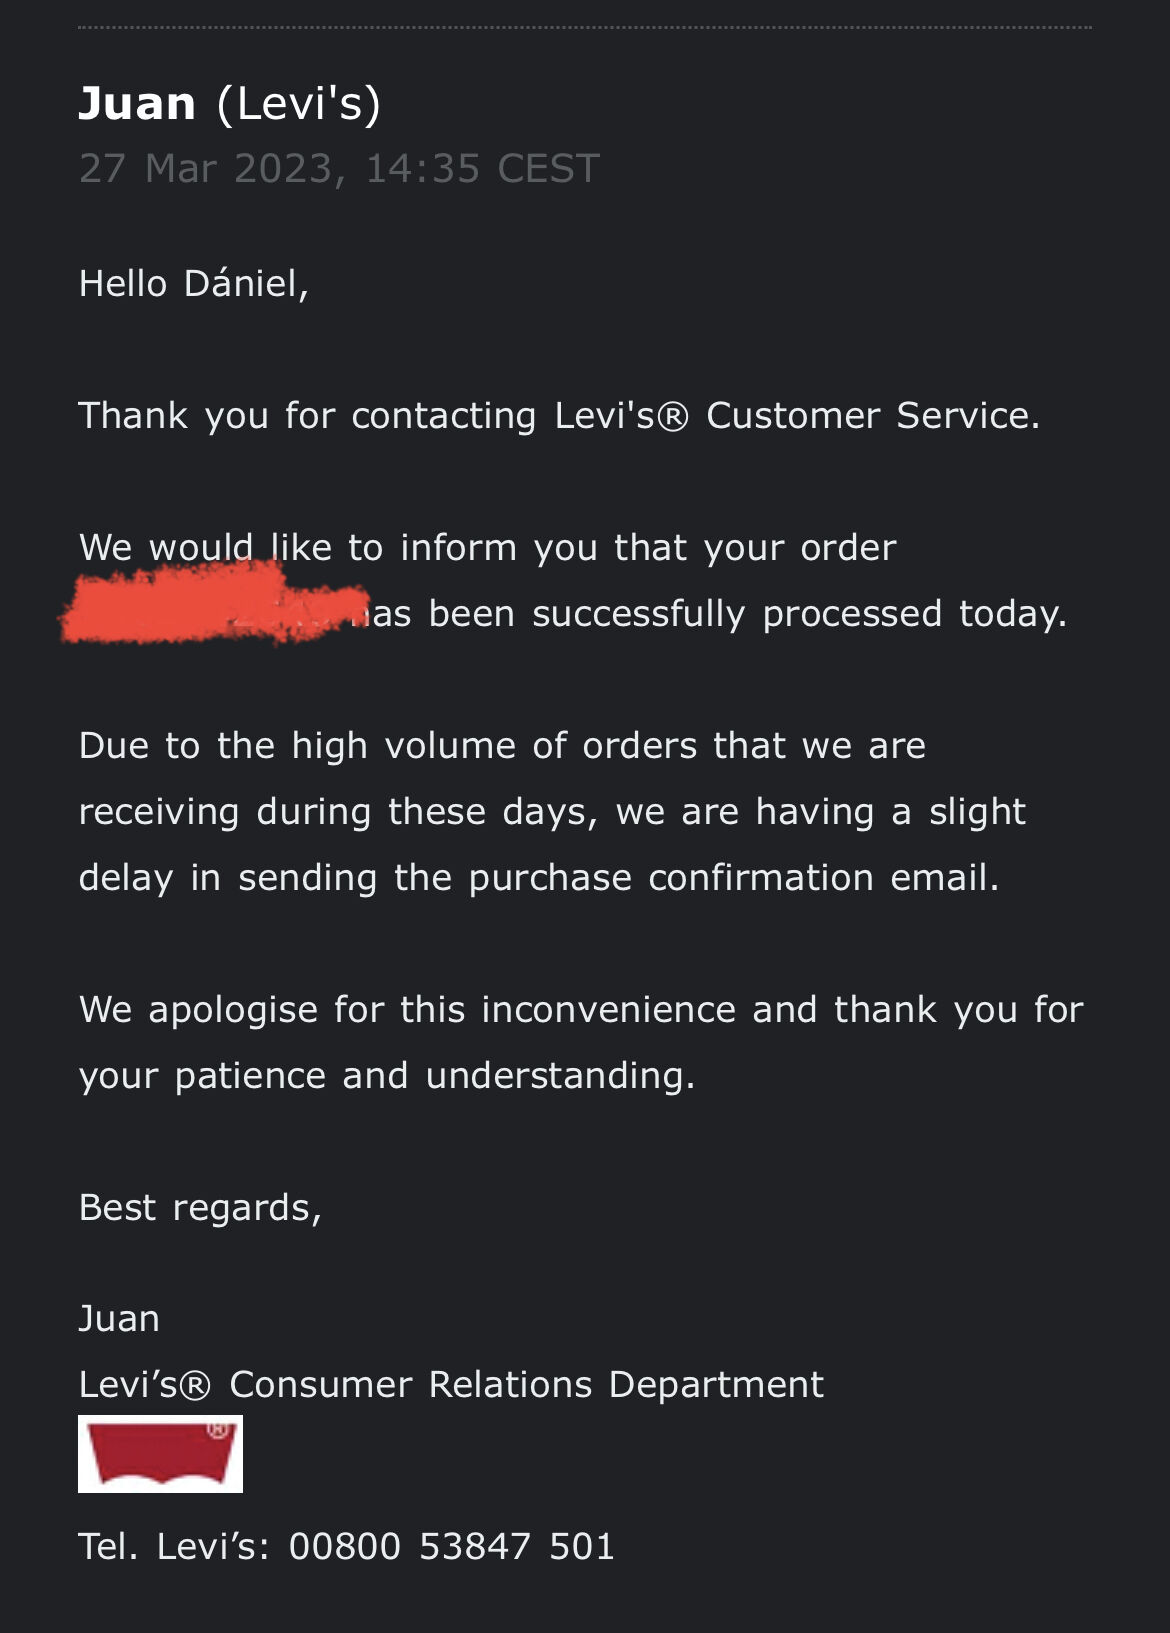Click the "Tel. Levi's:" label
Screen dimensions: 1170x1633
click(174, 1546)
